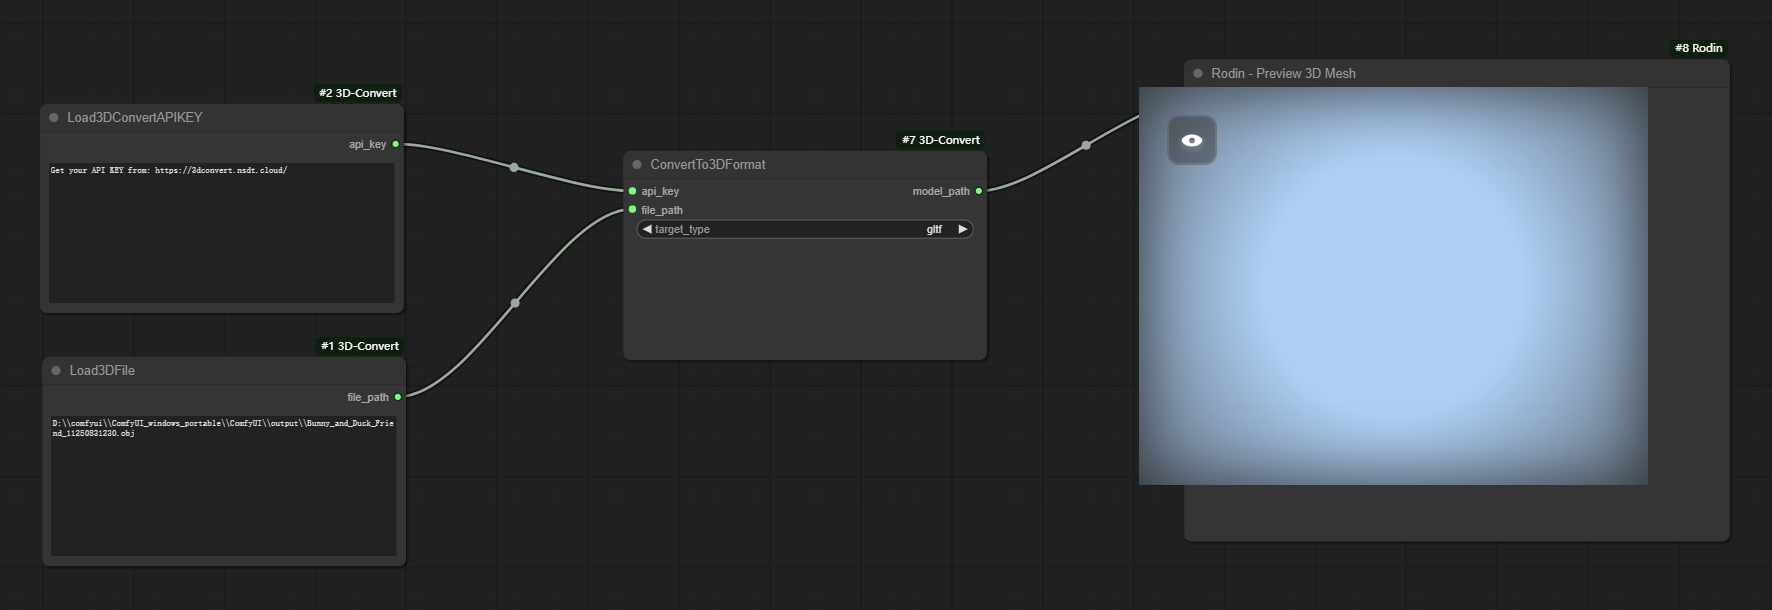Click the midpoint dot on the model_path wire
The height and width of the screenshot is (610, 1772).
tap(1086, 145)
